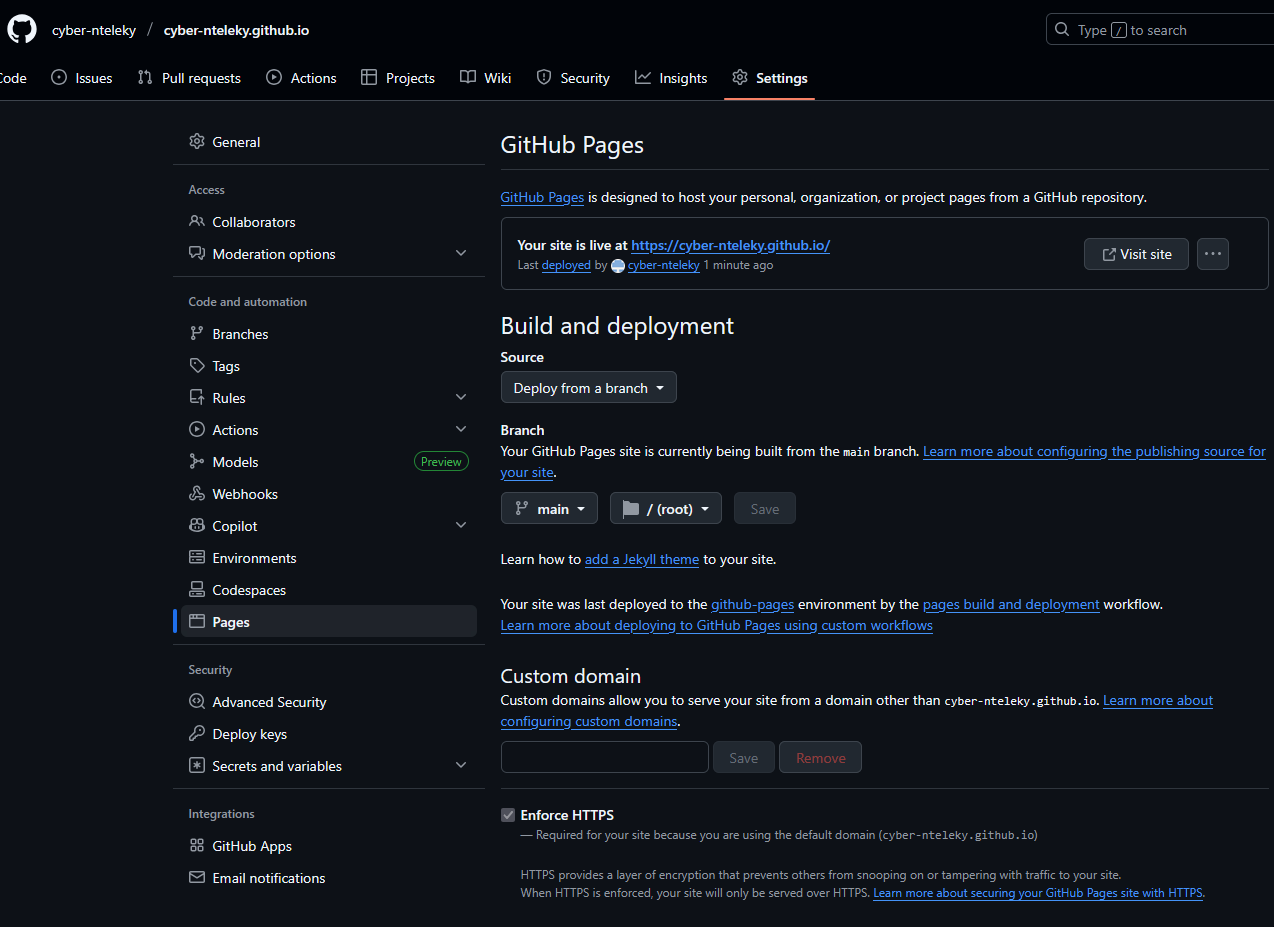1274x927 pixels.
Task: Expand the Copilot section chevron
Action: click(461, 526)
